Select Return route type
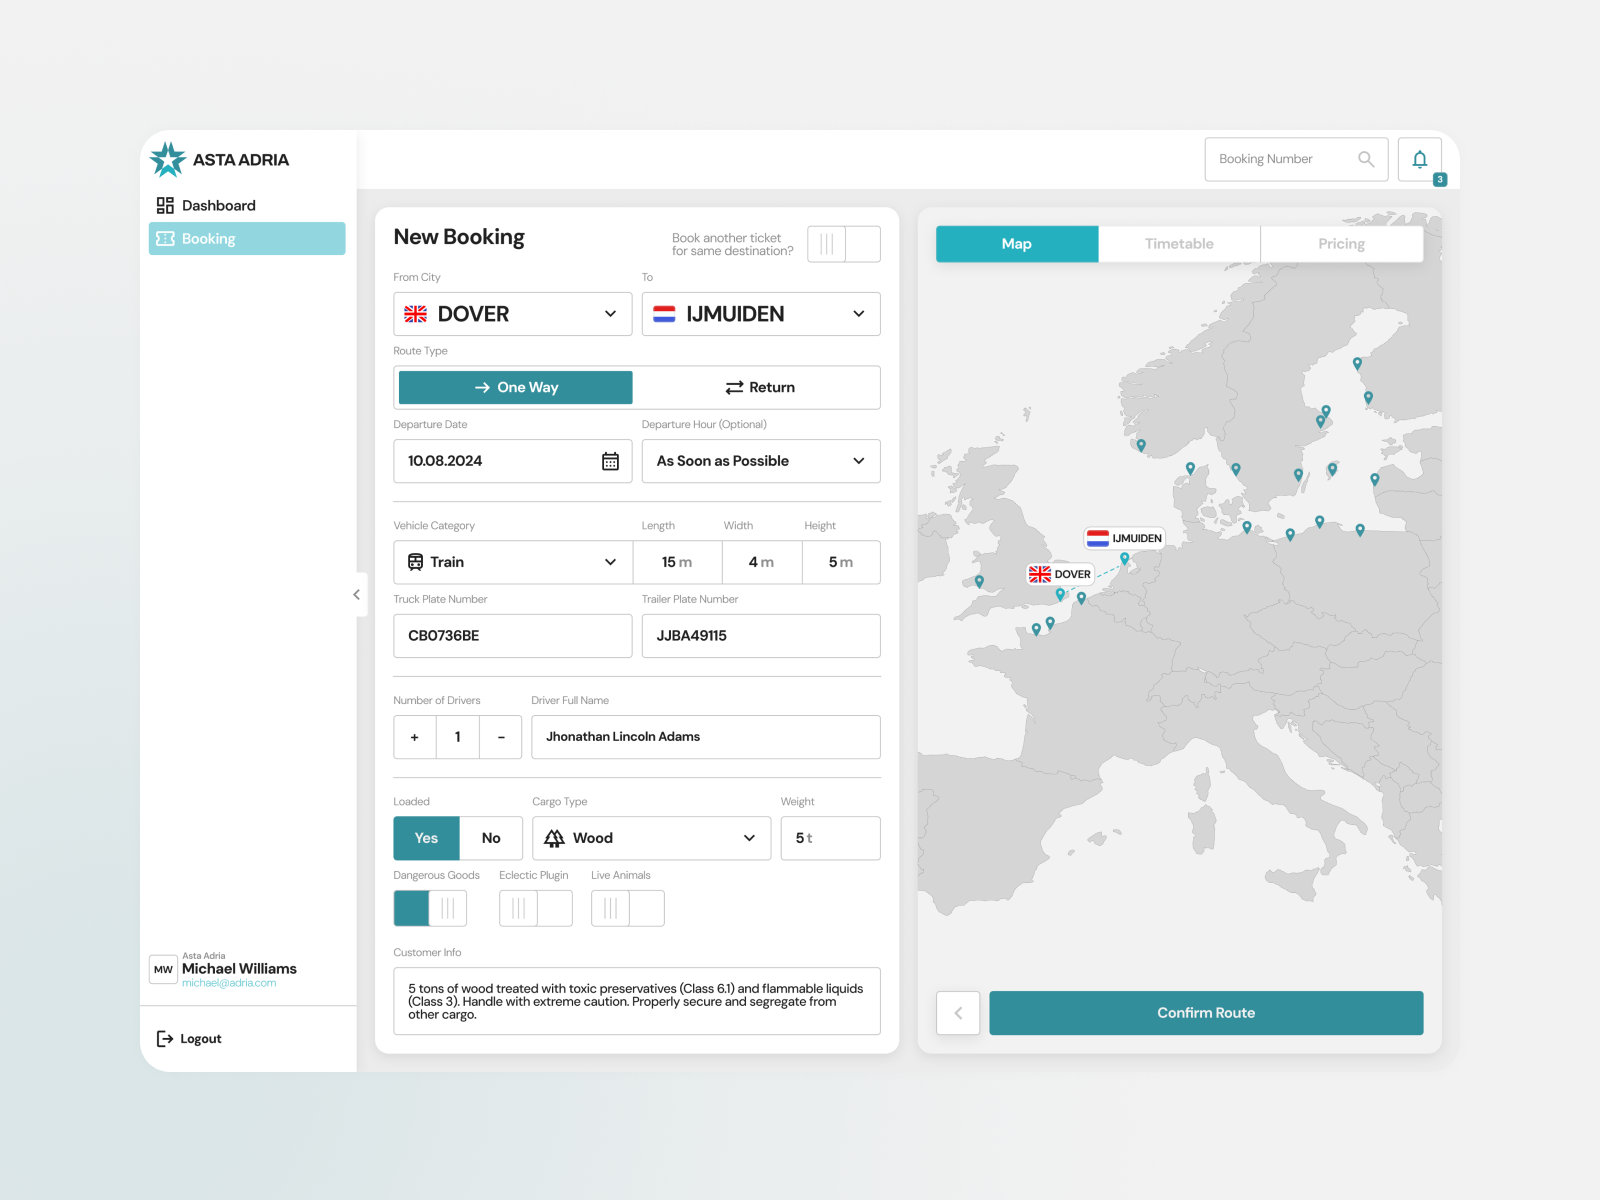This screenshot has width=1600, height=1200. coord(760,387)
